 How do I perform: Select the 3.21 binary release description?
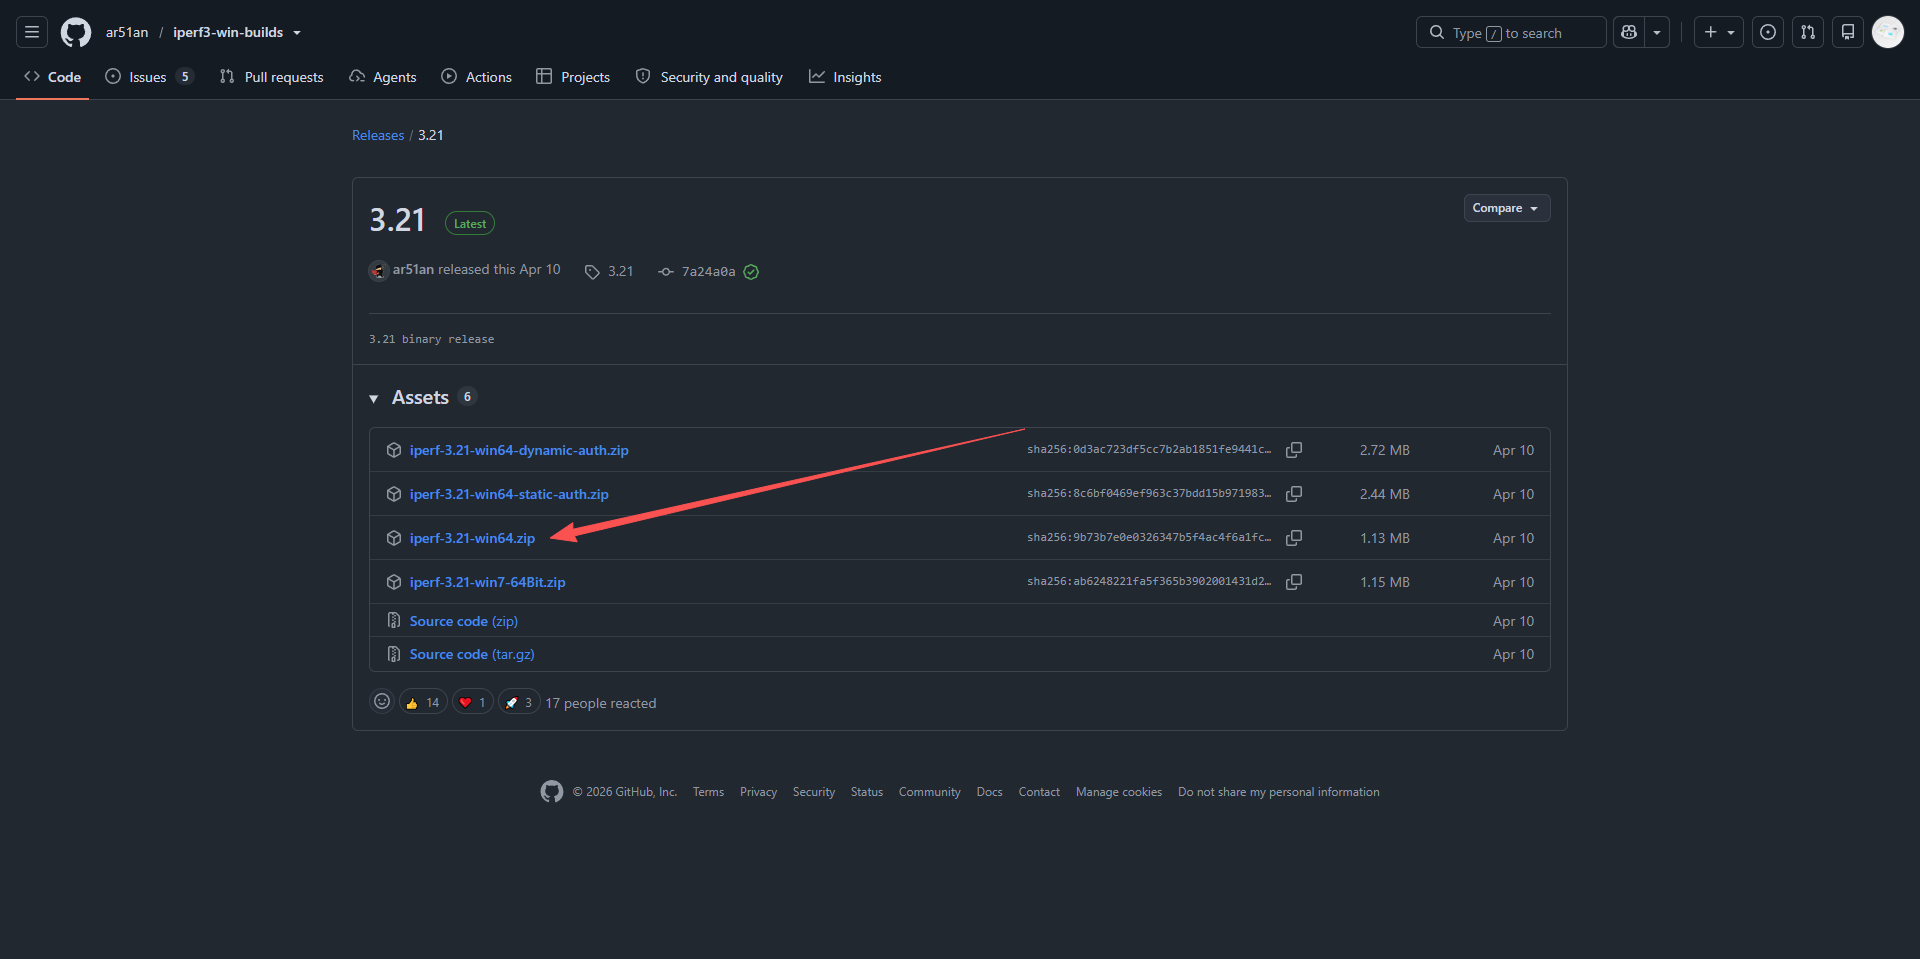point(432,340)
